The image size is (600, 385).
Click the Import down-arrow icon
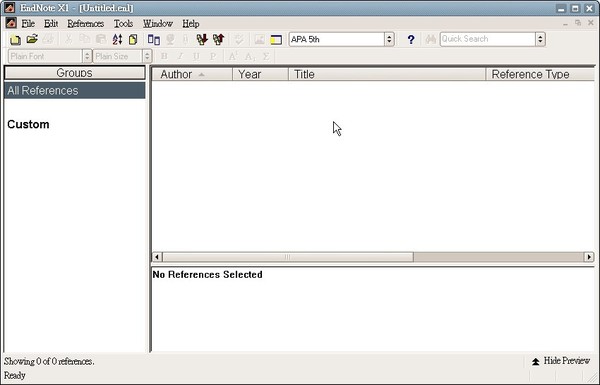[x=202, y=39]
